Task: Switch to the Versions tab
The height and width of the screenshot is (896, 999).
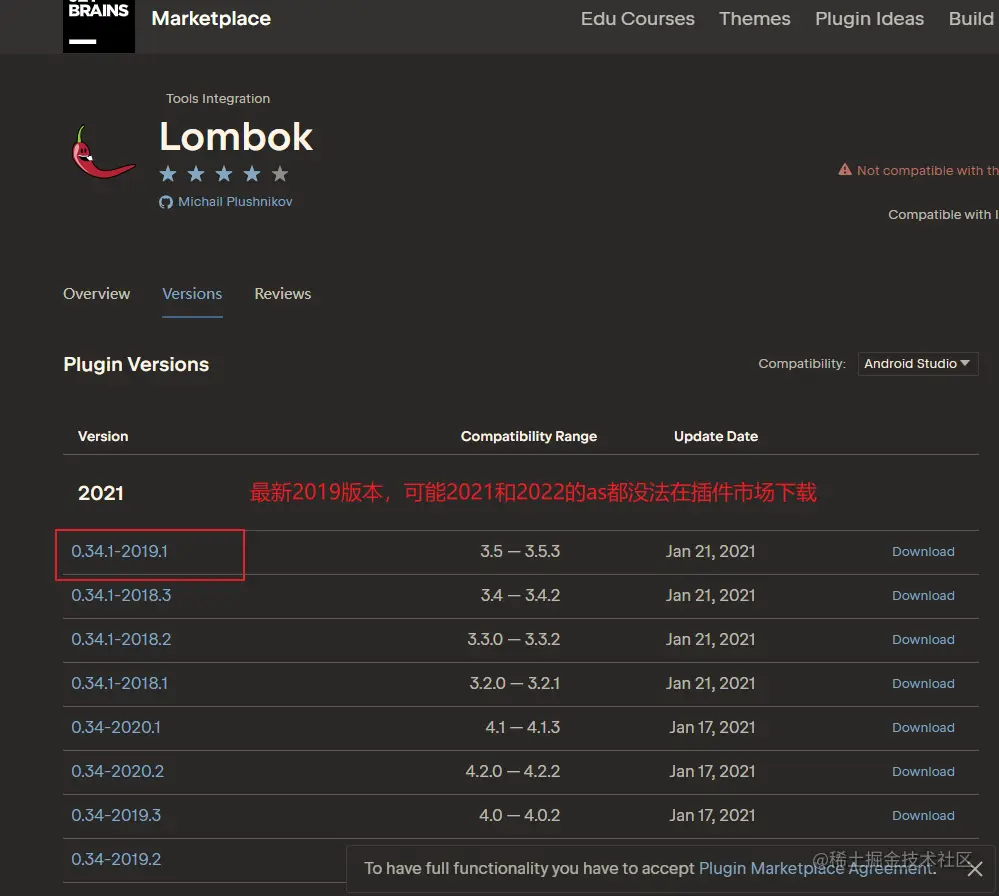Action: pyautogui.click(x=192, y=294)
